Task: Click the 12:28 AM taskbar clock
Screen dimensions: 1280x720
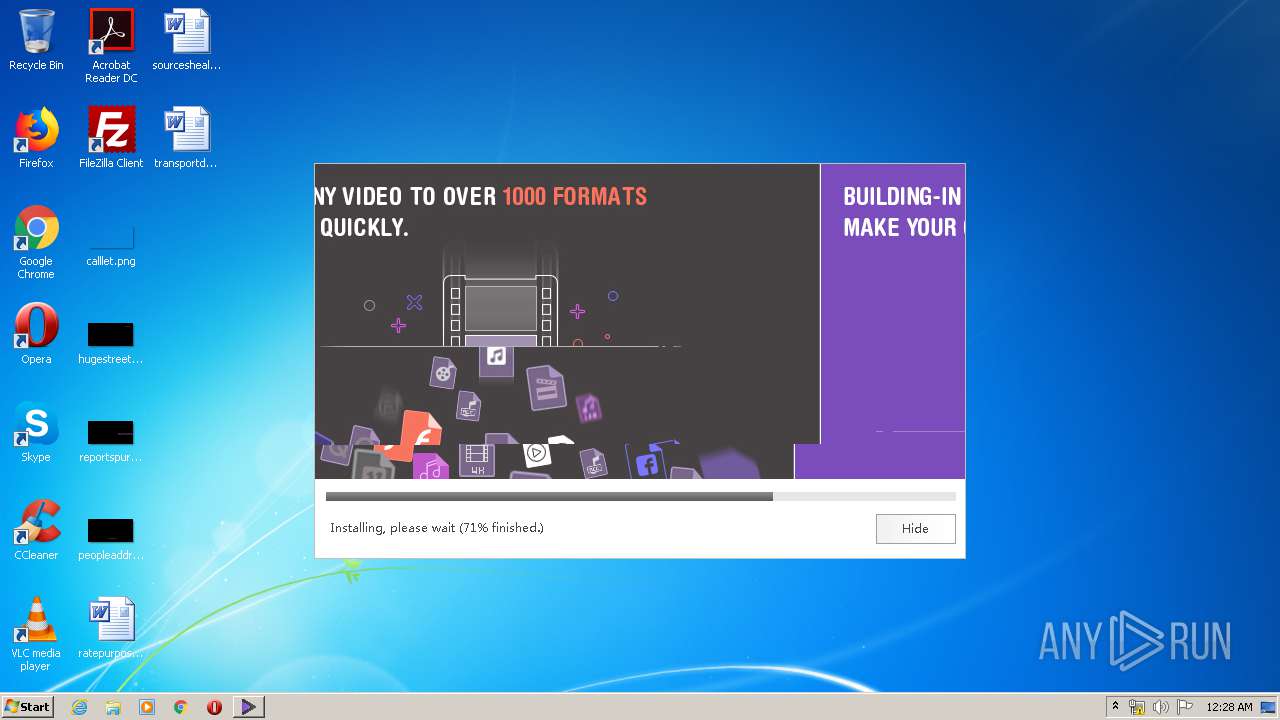Action: point(1229,707)
